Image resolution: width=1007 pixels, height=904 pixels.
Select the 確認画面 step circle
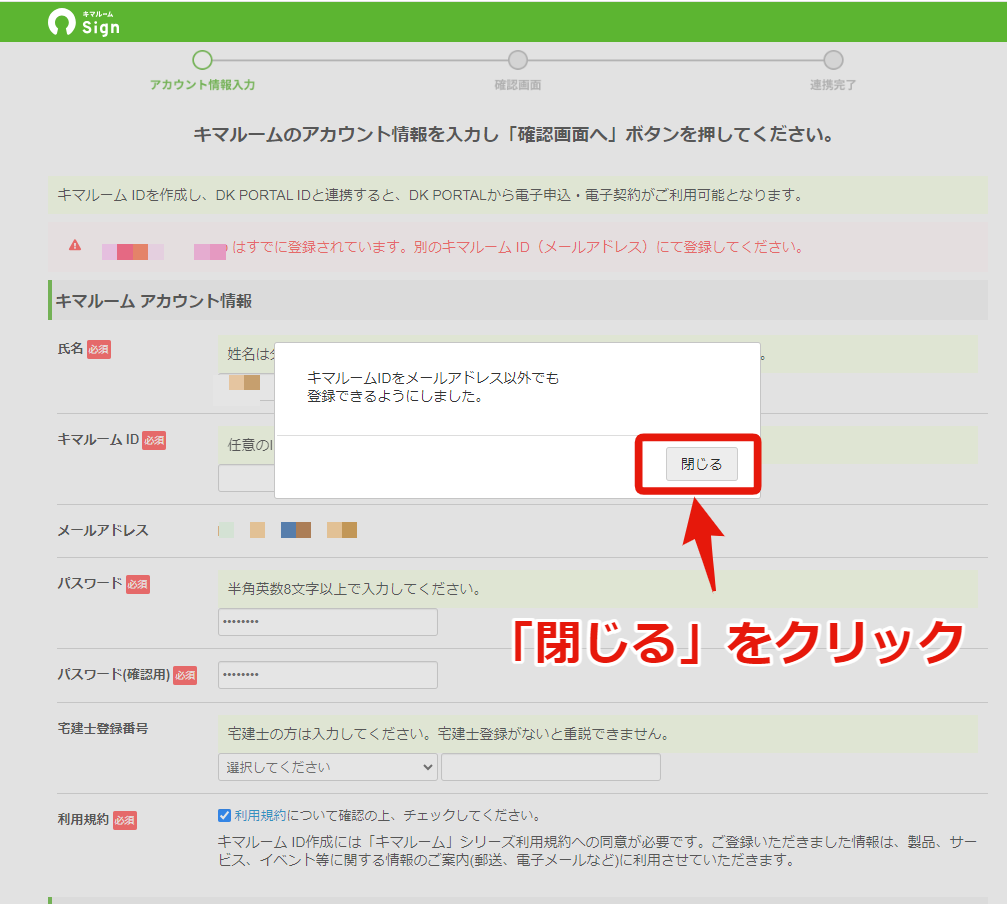tap(518, 60)
